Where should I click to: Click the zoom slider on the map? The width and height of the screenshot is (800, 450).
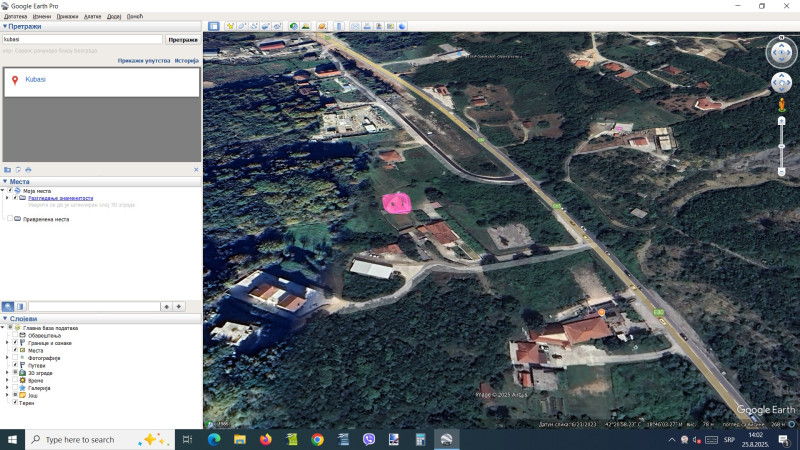pyautogui.click(x=782, y=145)
